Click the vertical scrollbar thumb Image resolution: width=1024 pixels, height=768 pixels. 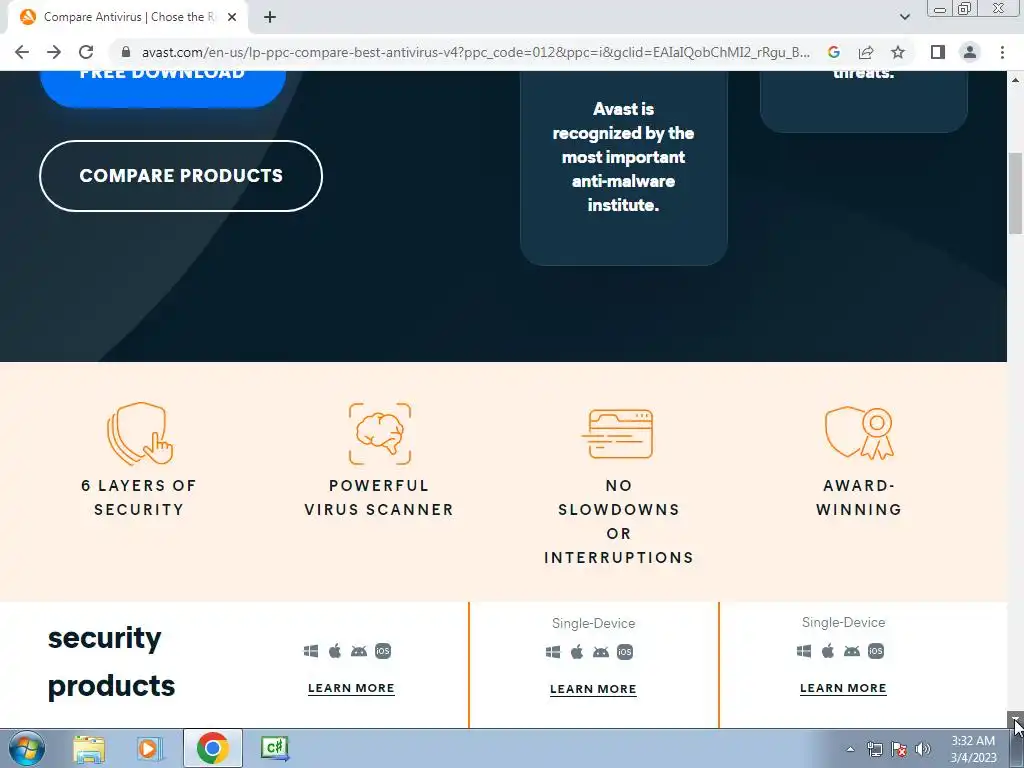tap(1015, 193)
